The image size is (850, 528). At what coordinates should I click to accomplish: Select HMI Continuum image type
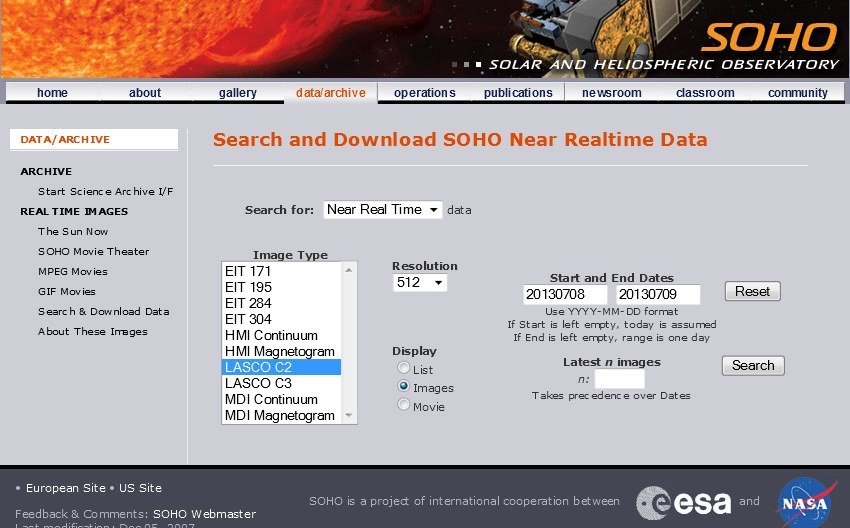coord(281,335)
